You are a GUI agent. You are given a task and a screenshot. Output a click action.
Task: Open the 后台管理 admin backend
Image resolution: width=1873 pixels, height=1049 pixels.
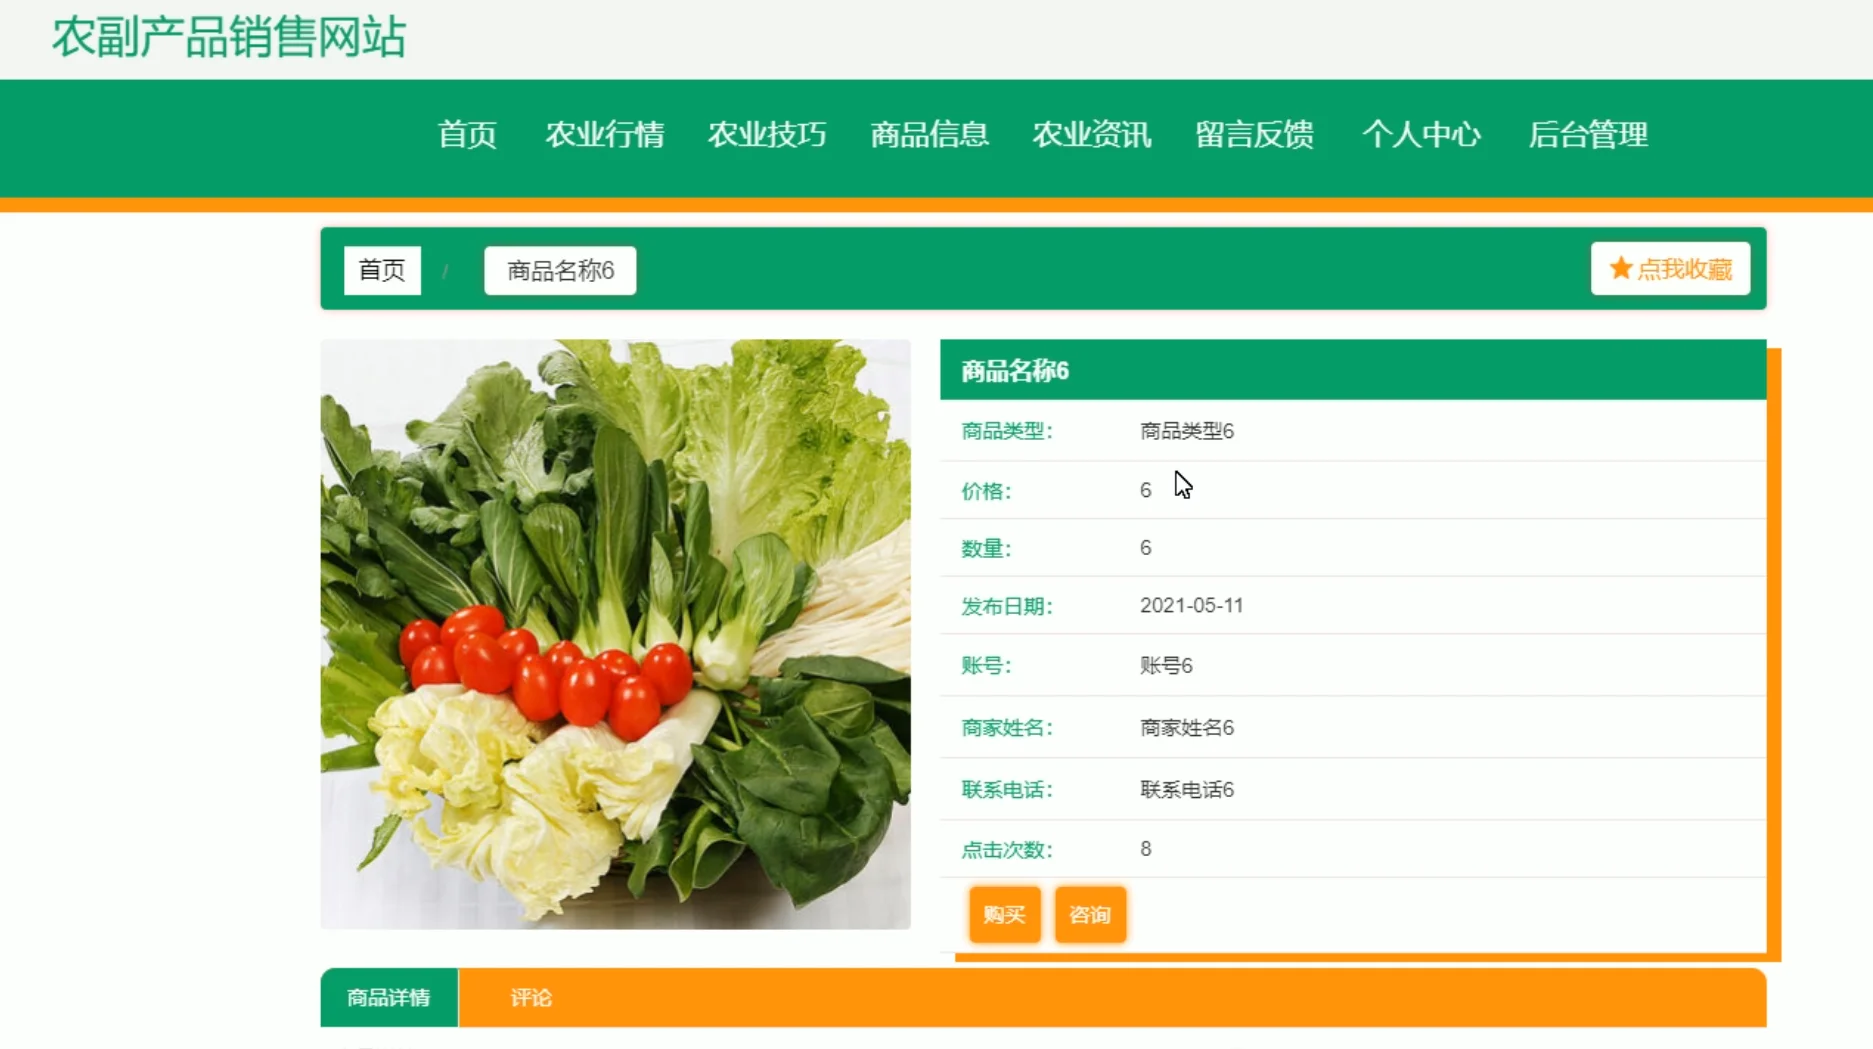(x=1588, y=135)
